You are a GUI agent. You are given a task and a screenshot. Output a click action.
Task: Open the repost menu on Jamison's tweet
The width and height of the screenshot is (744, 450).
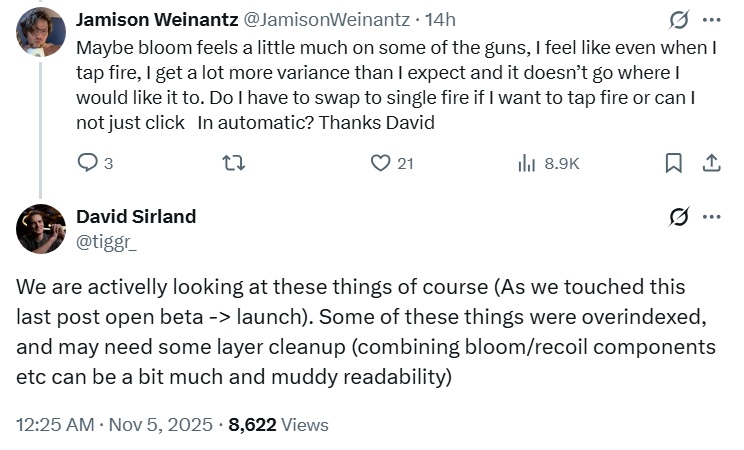[x=231, y=163]
